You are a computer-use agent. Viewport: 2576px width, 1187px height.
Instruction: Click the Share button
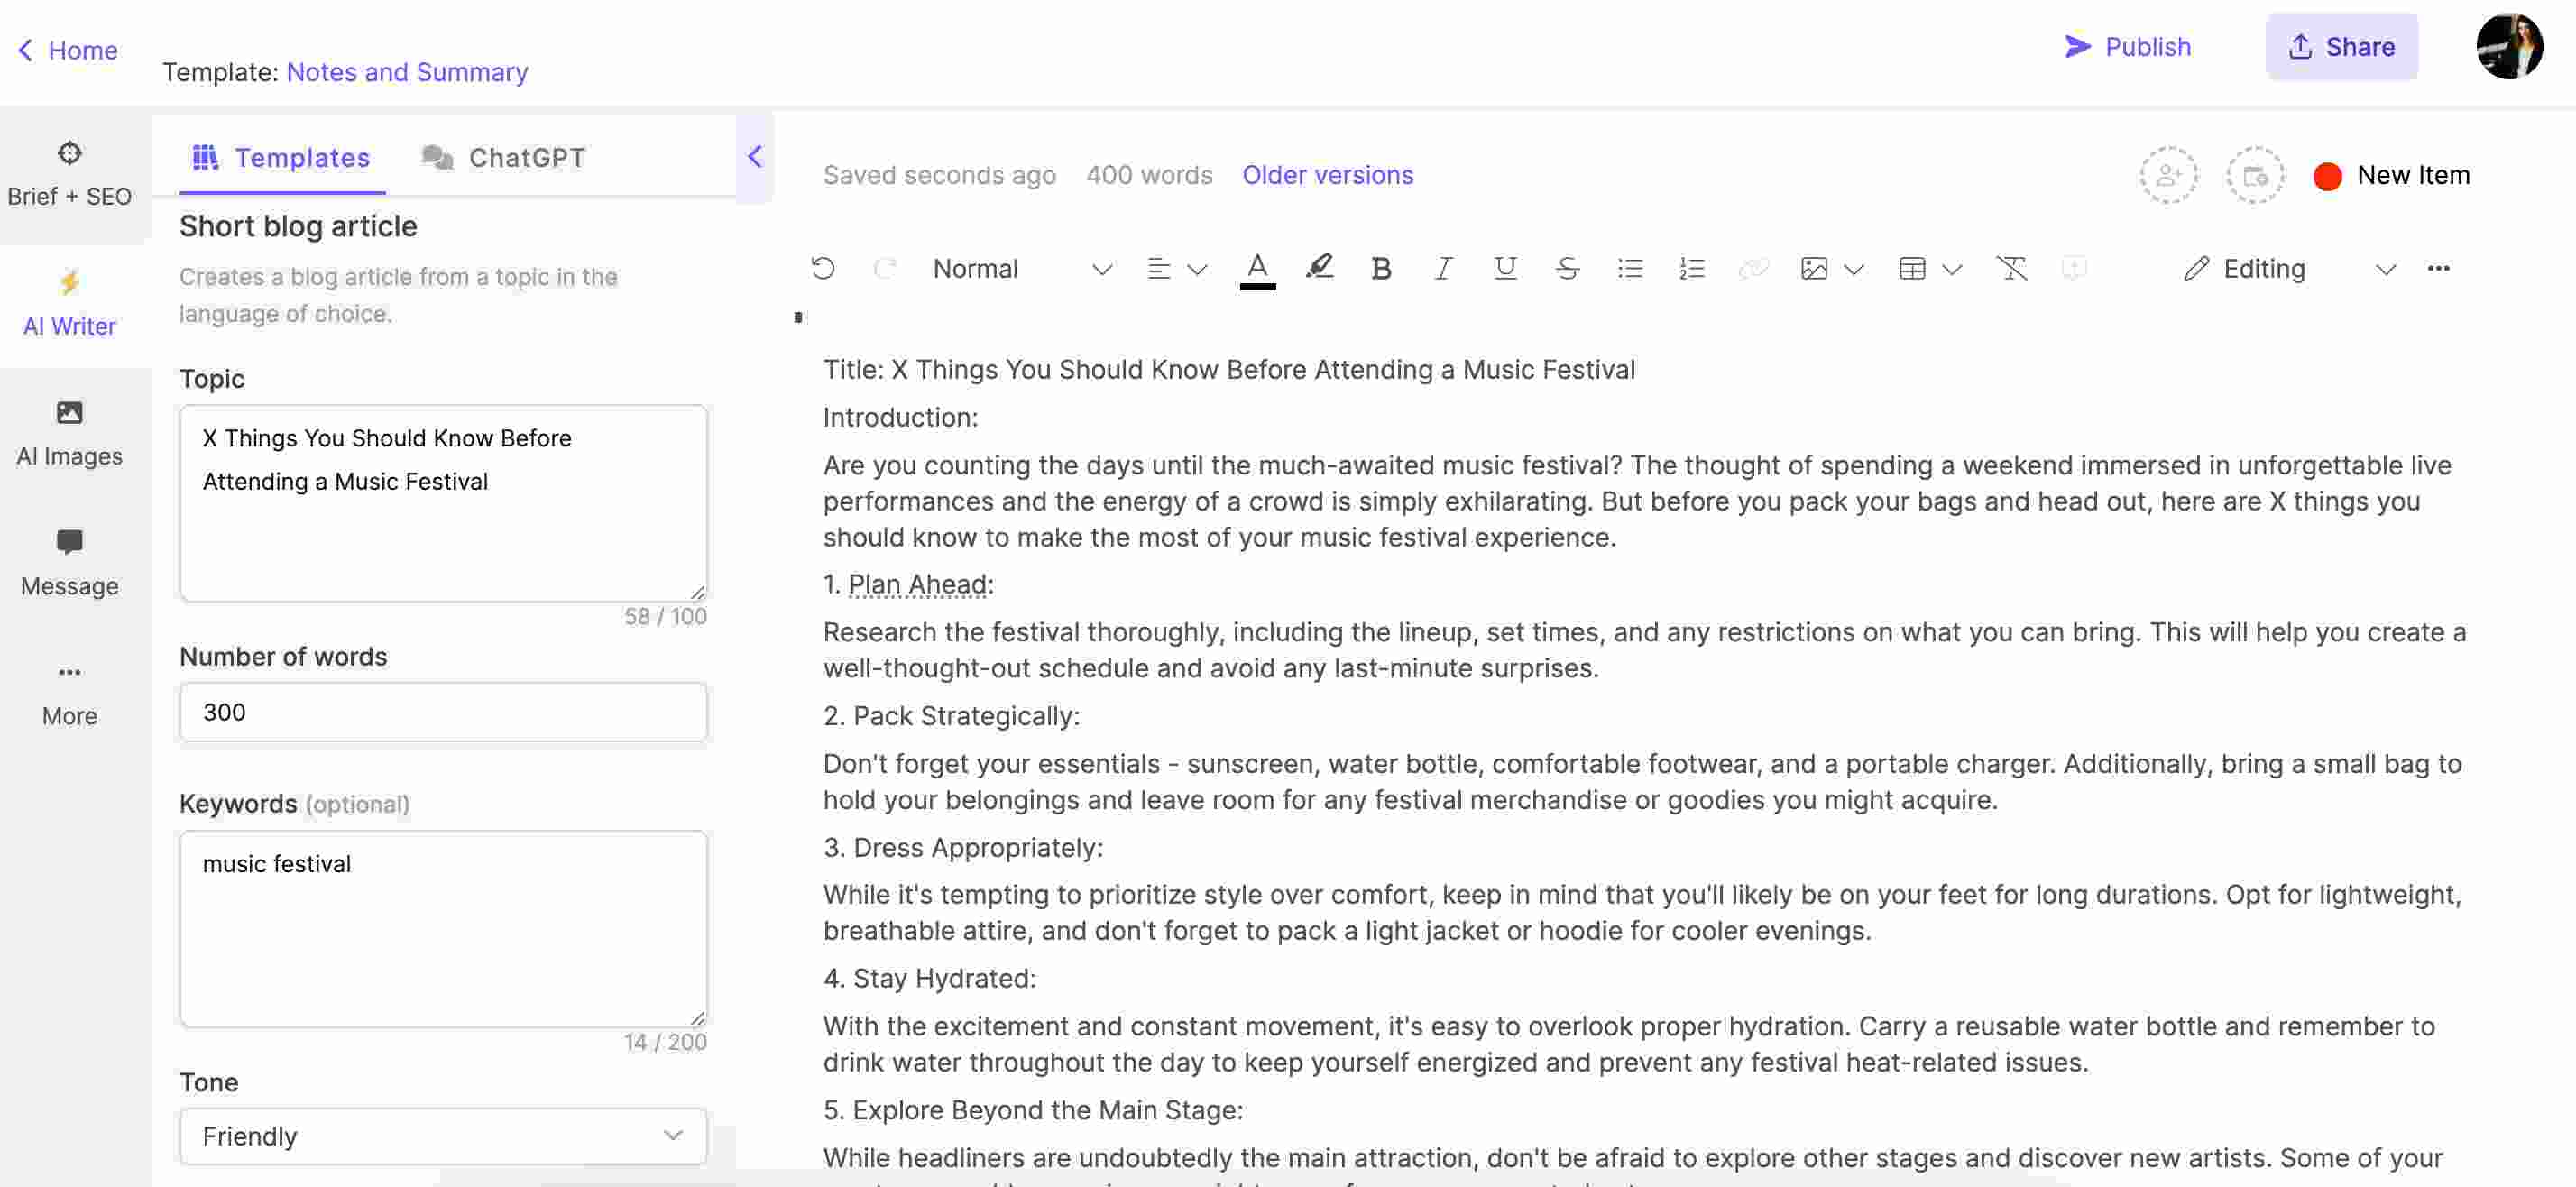2340,46
